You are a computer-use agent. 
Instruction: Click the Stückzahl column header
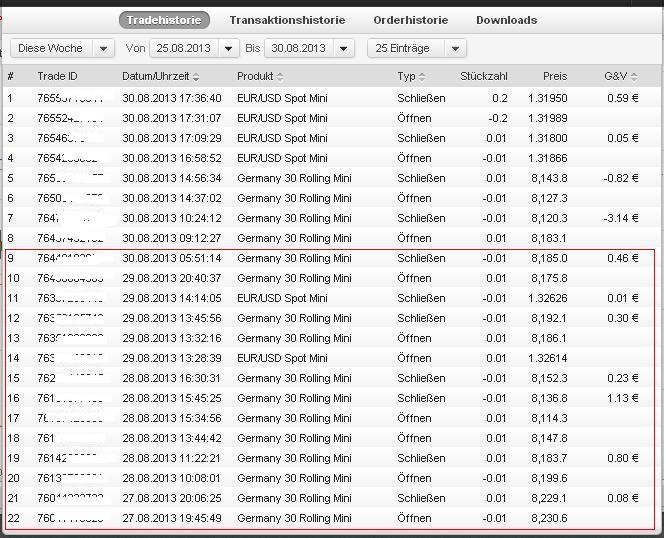click(483, 77)
